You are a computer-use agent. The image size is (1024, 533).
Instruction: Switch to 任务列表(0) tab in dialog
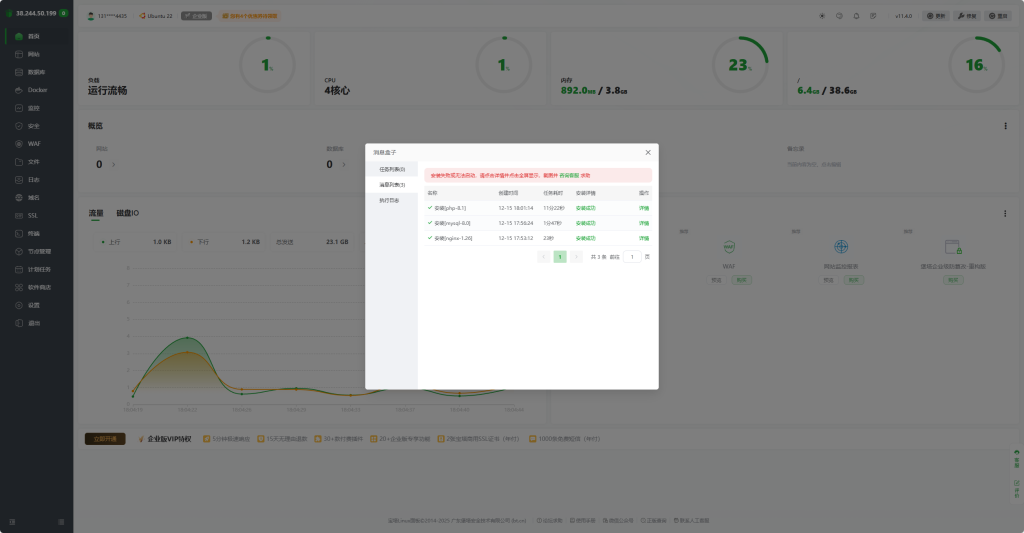392,169
